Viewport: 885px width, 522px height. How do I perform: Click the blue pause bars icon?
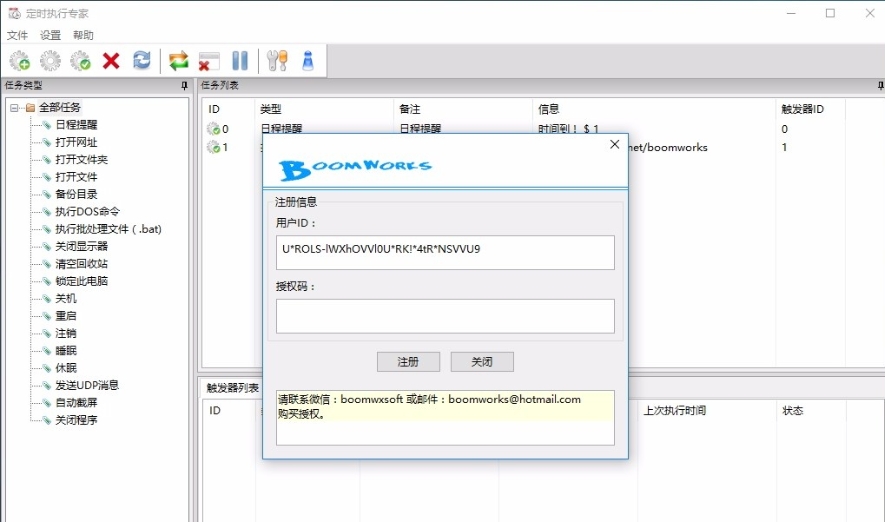[x=240, y=60]
